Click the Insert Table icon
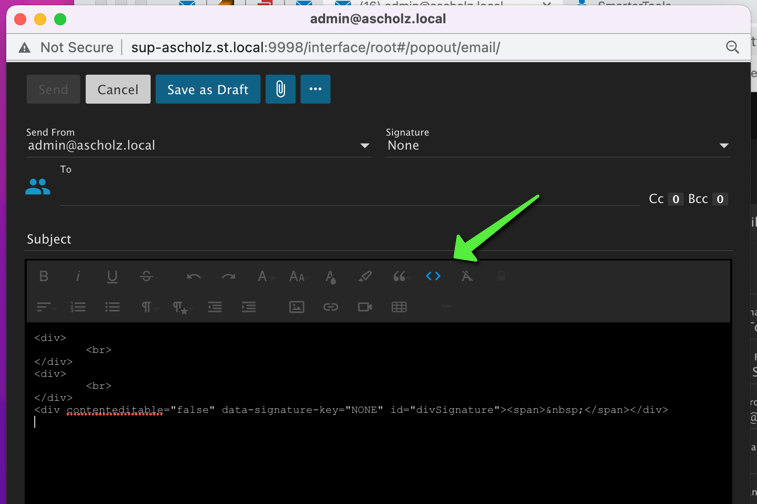The image size is (757, 504). [399, 307]
